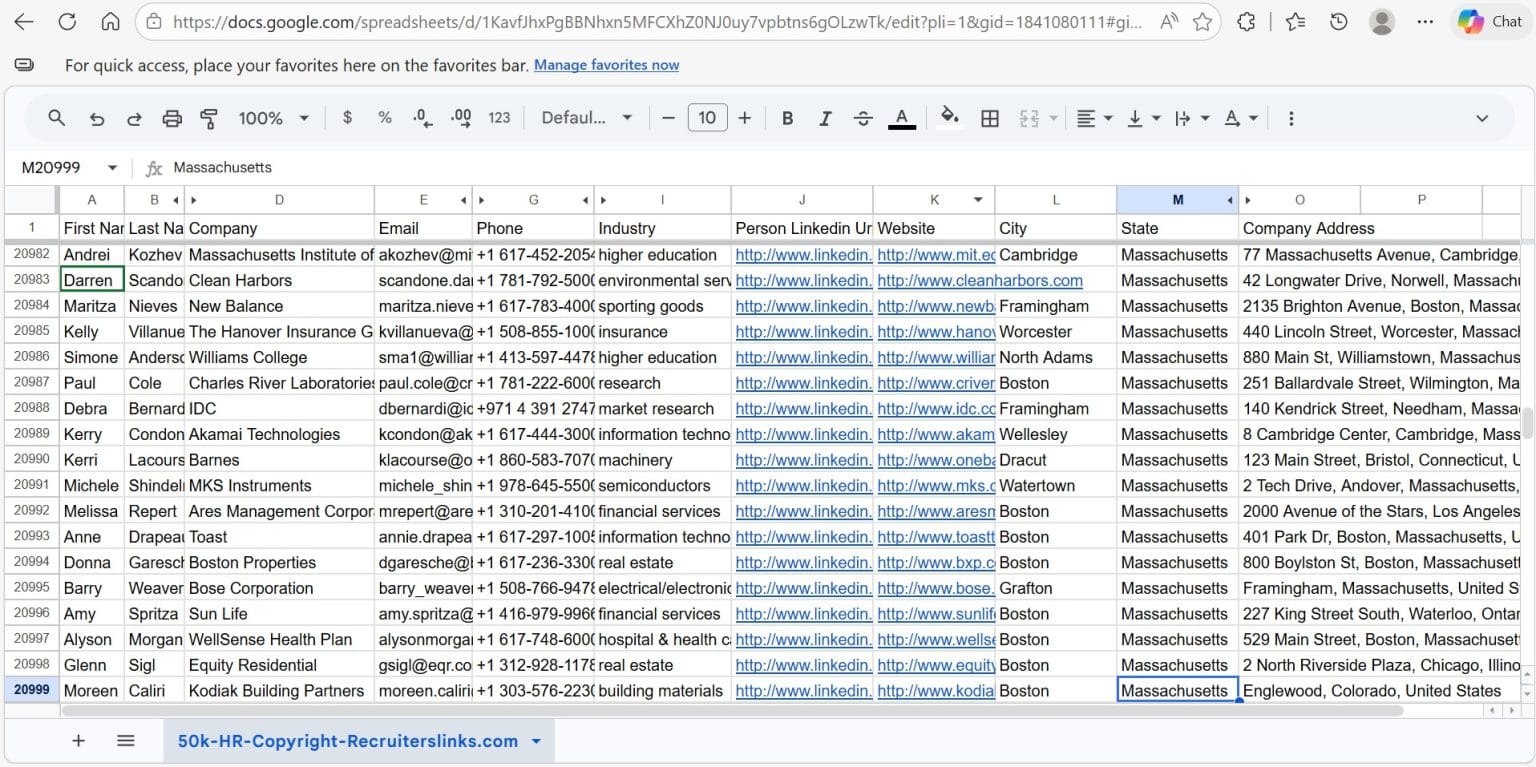Image resolution: width=1536 pixels, height=767 pixels.
Task: Select column M header
Action: pos(1177,200)
